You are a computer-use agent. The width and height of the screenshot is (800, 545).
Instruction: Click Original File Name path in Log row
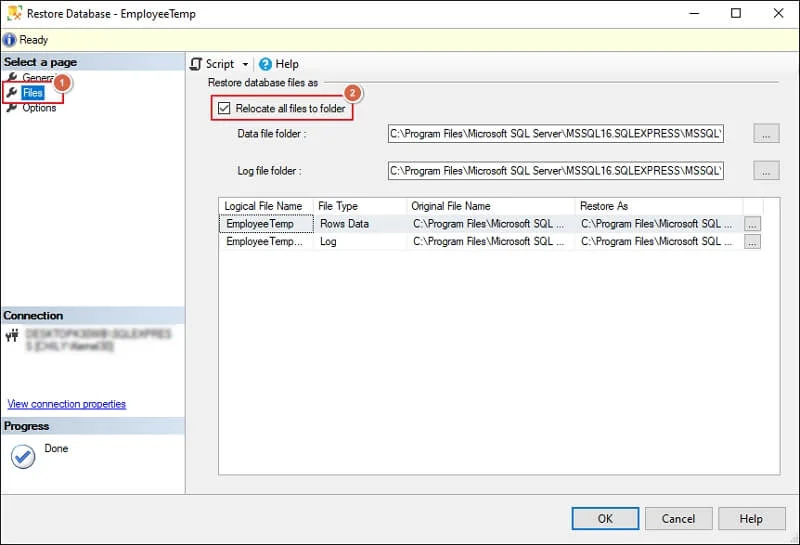[x=488, y=241]
